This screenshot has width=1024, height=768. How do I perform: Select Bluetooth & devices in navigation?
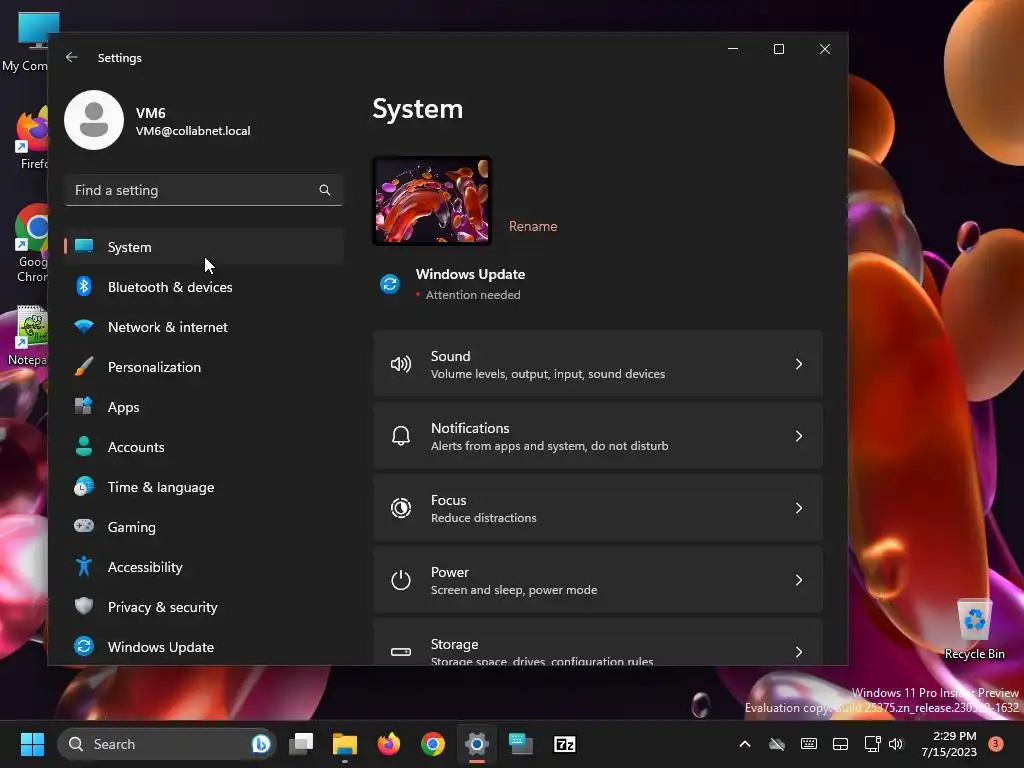tap(204, 287)
